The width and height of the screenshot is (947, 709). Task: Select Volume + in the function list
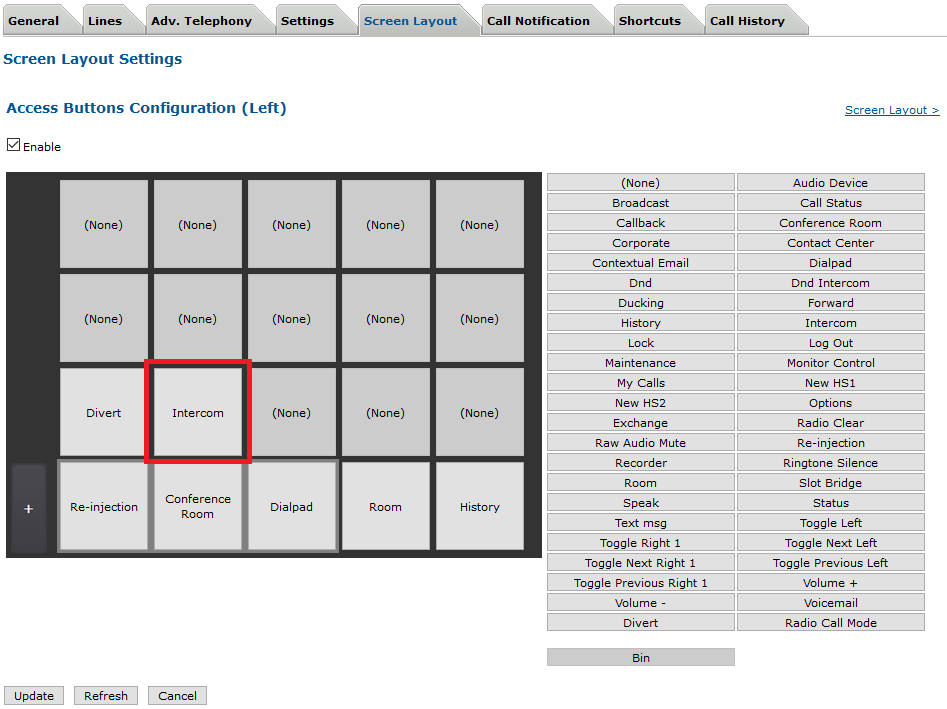click(830, 583)
